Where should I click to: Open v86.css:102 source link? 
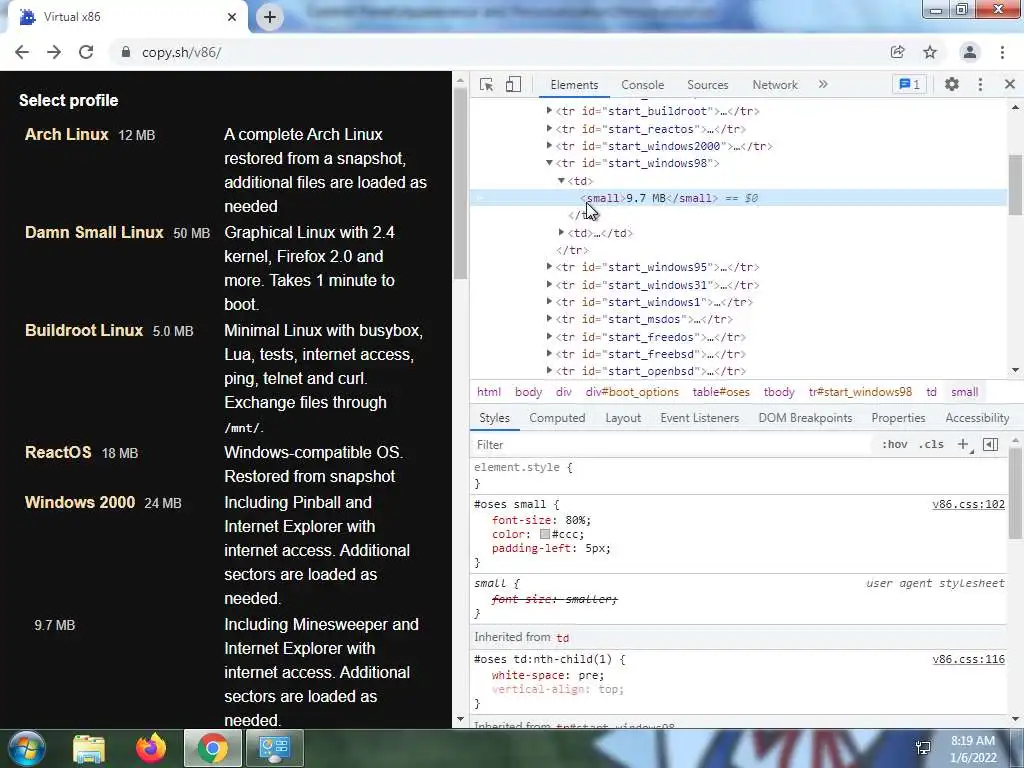[x=968, y=504]
